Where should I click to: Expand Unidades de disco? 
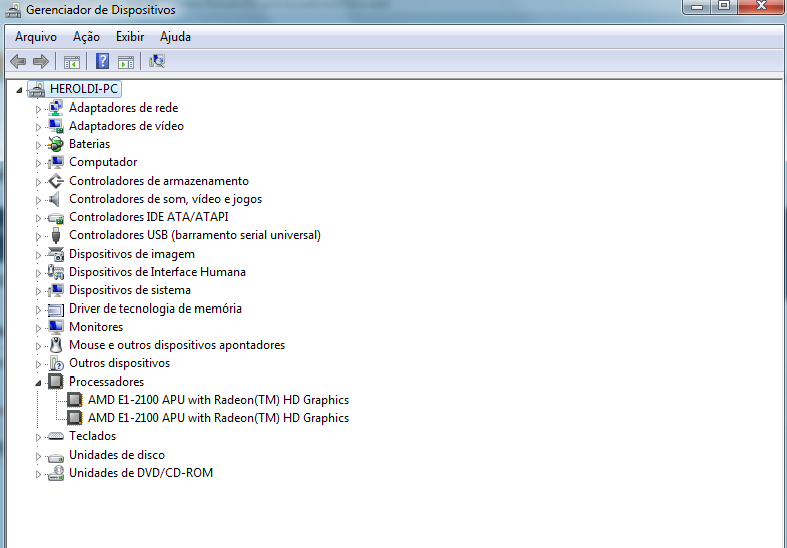coord(38,457)
